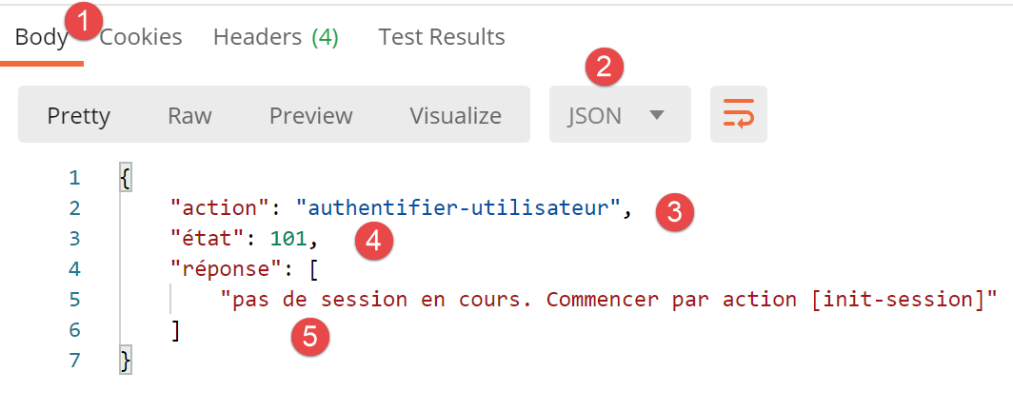Click line number 1 in the gutter
The height and width of the screenshot is (411, 1013).
74,179
